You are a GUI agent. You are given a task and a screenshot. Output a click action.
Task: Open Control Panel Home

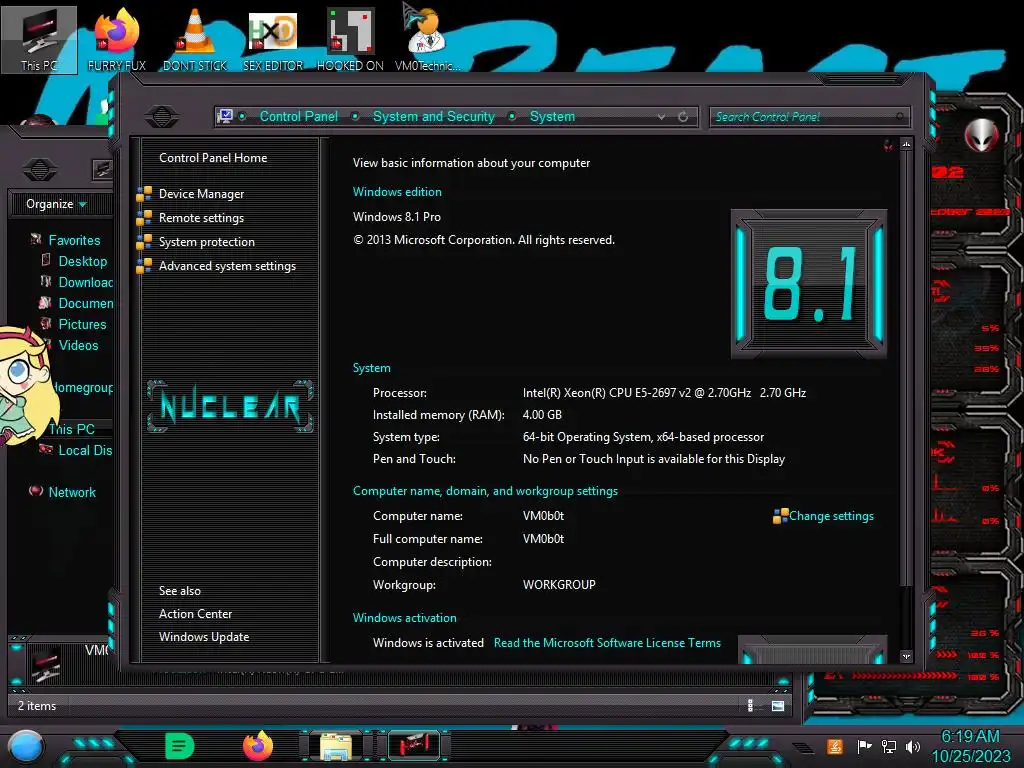[x=213, y=158]
